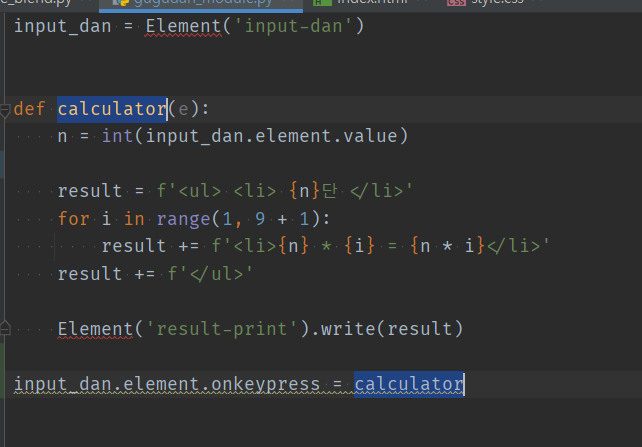
Task: Click highlighted calculator on the last line
Action: 409,384
